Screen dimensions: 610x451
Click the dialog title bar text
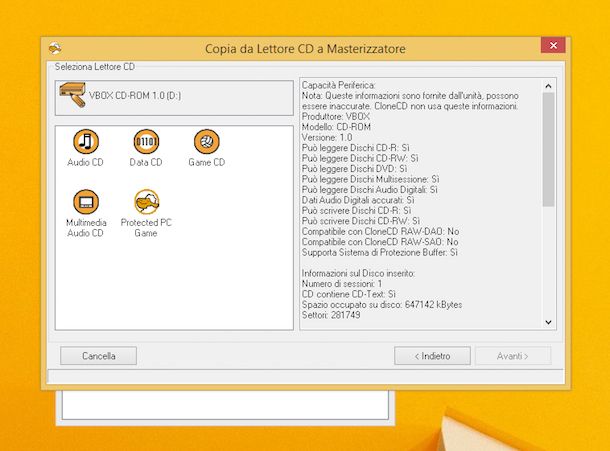(x=305, y=48)
